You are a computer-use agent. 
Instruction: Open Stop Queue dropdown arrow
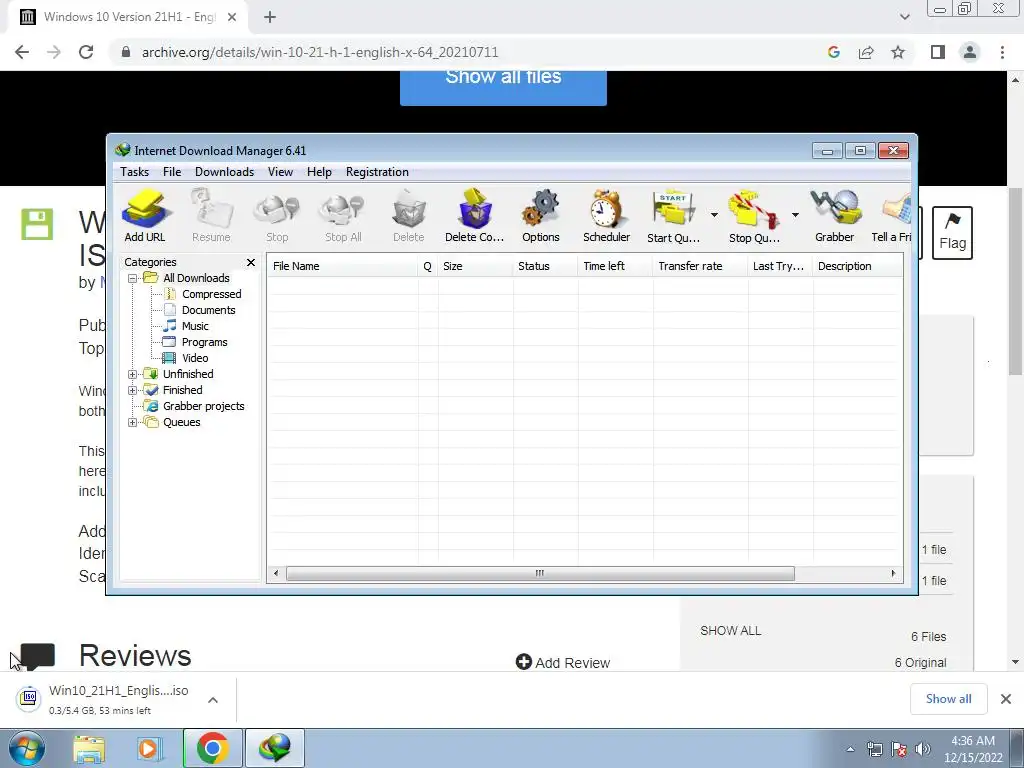tap(795, 215)
